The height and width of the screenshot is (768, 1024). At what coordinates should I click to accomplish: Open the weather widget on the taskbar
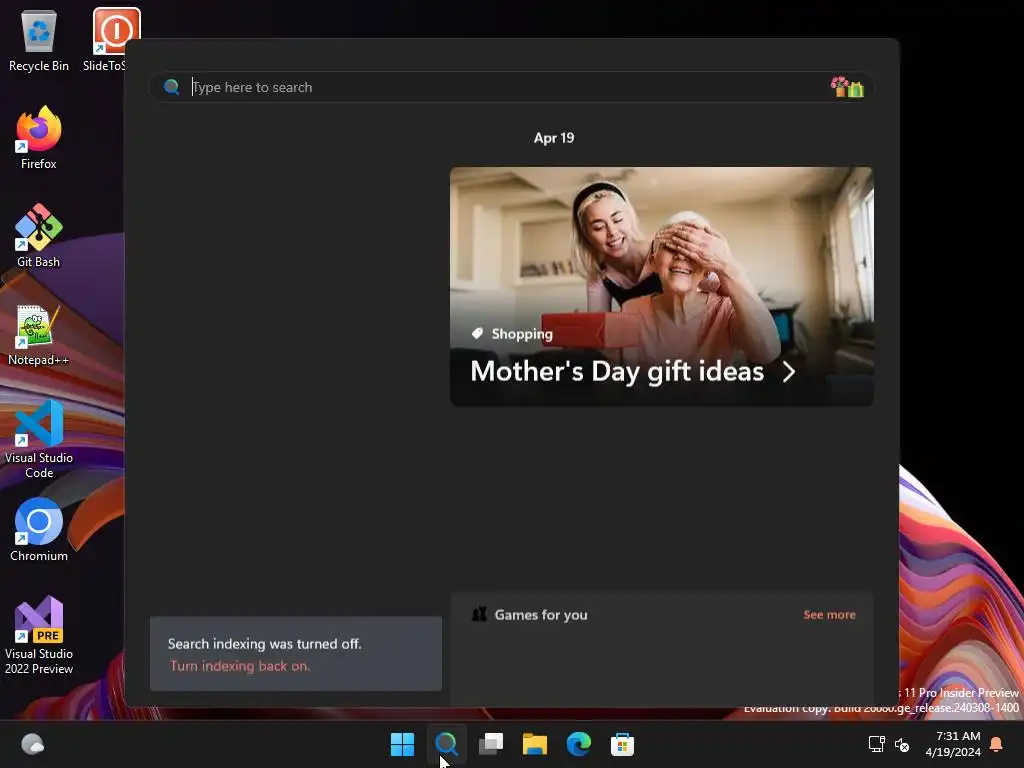pos(33,744)
